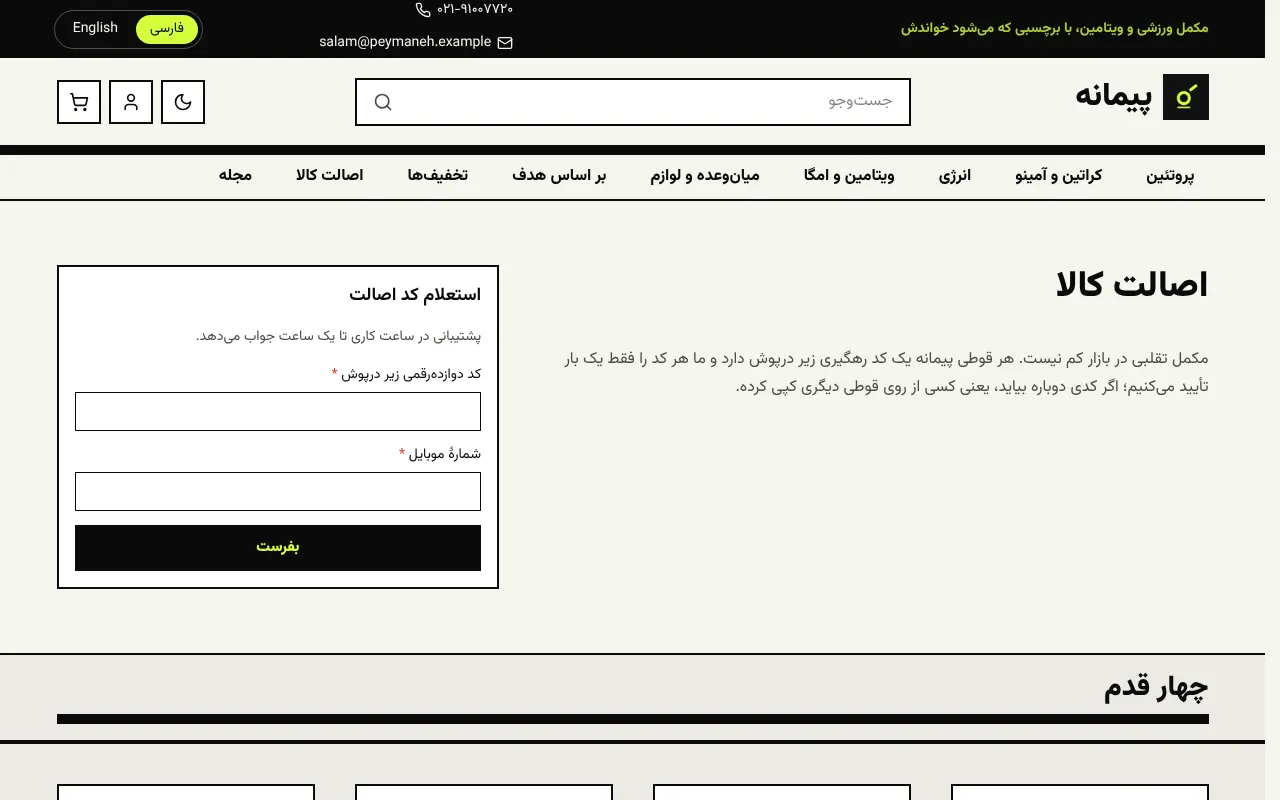Image resolution: width=1280 pixels, height=800 pixels.
Task: Open the تخفیف‌ها page
Action: 438,176
